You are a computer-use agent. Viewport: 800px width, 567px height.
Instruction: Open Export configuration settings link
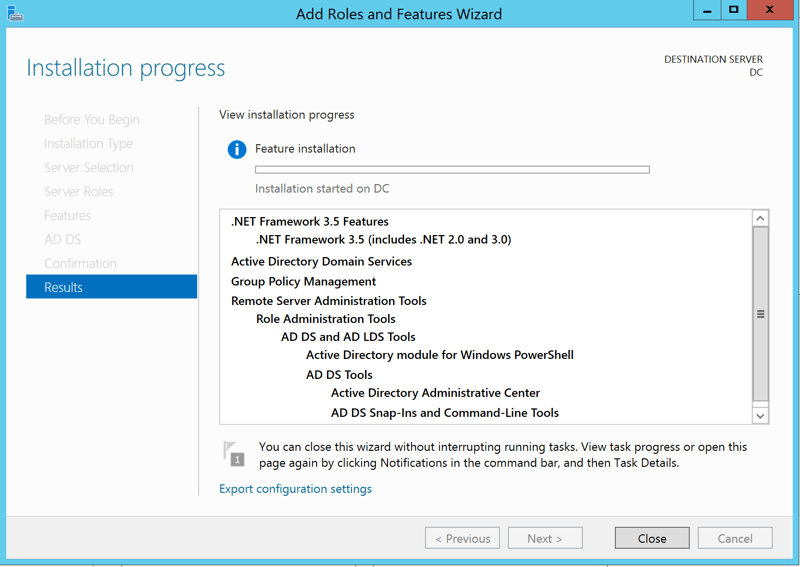tap(295, 489)
